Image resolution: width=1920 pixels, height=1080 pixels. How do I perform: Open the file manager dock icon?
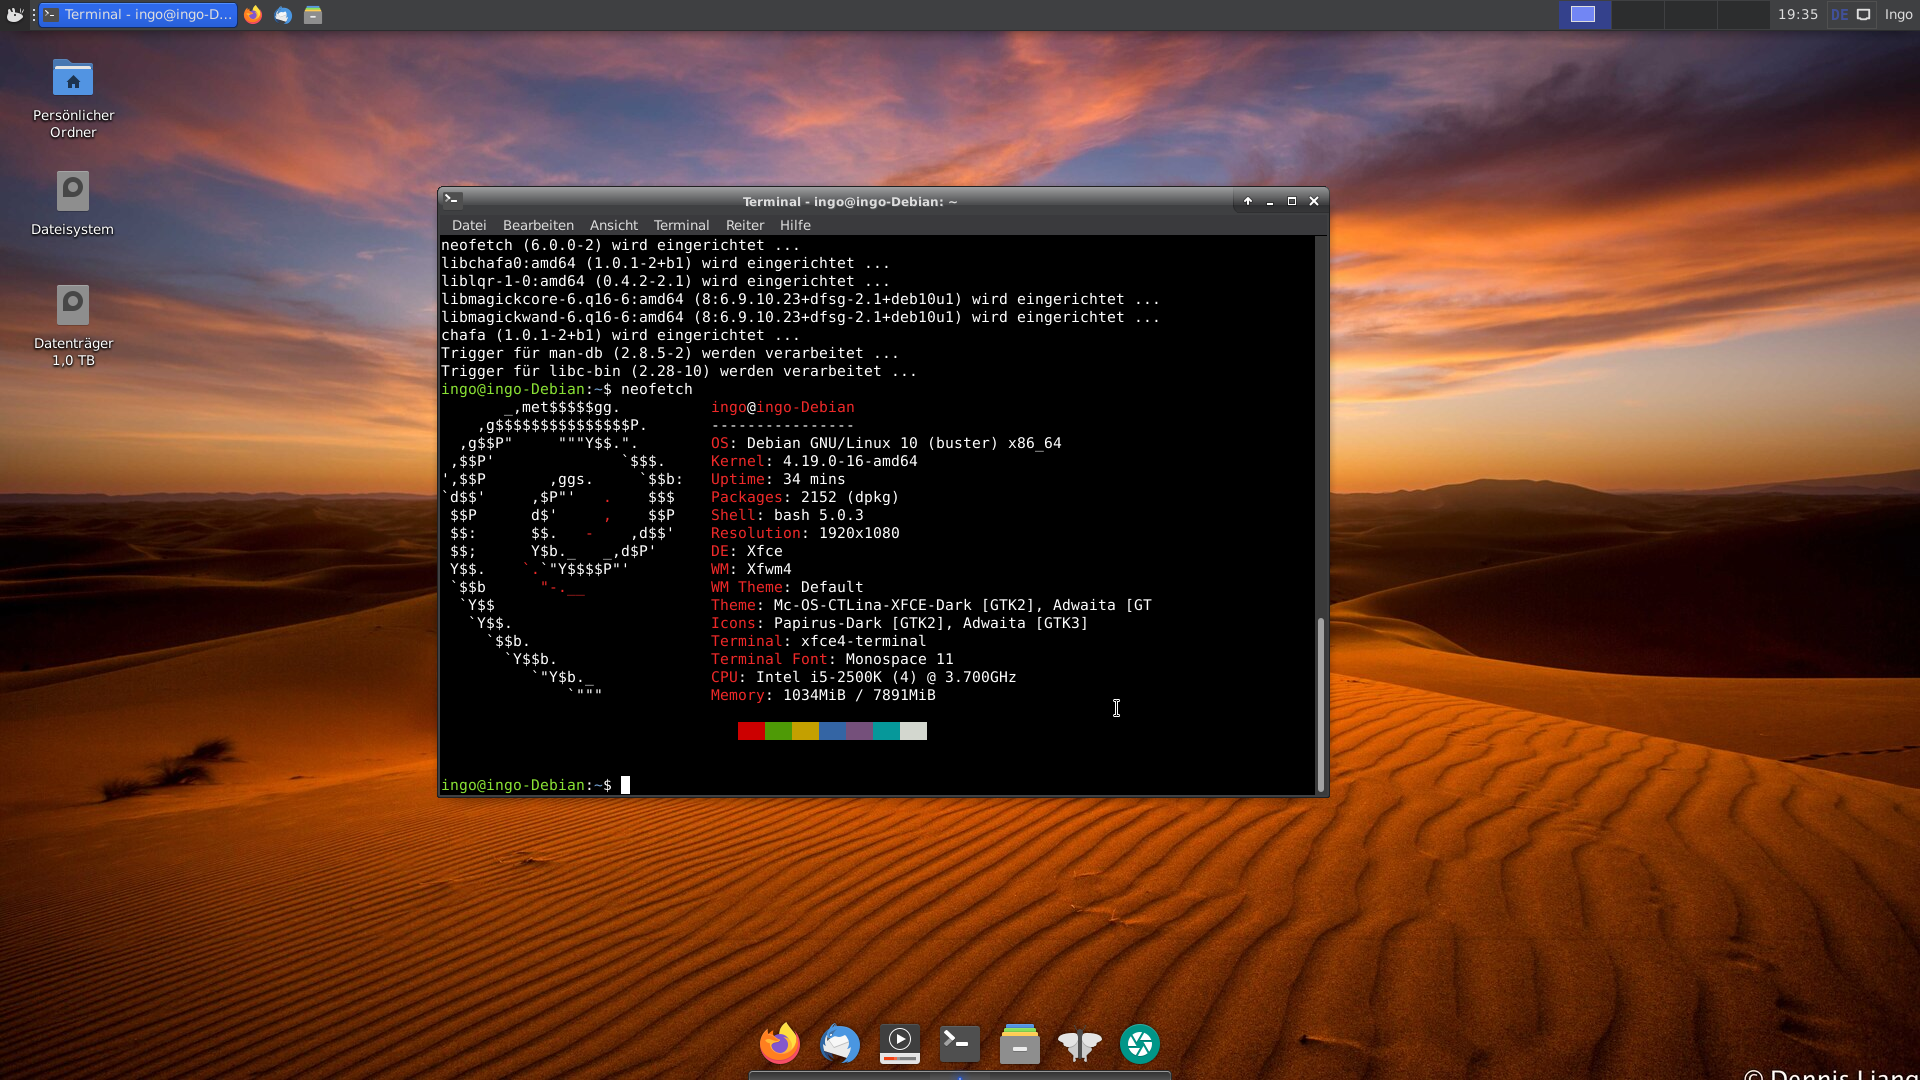(1019, 1044)
